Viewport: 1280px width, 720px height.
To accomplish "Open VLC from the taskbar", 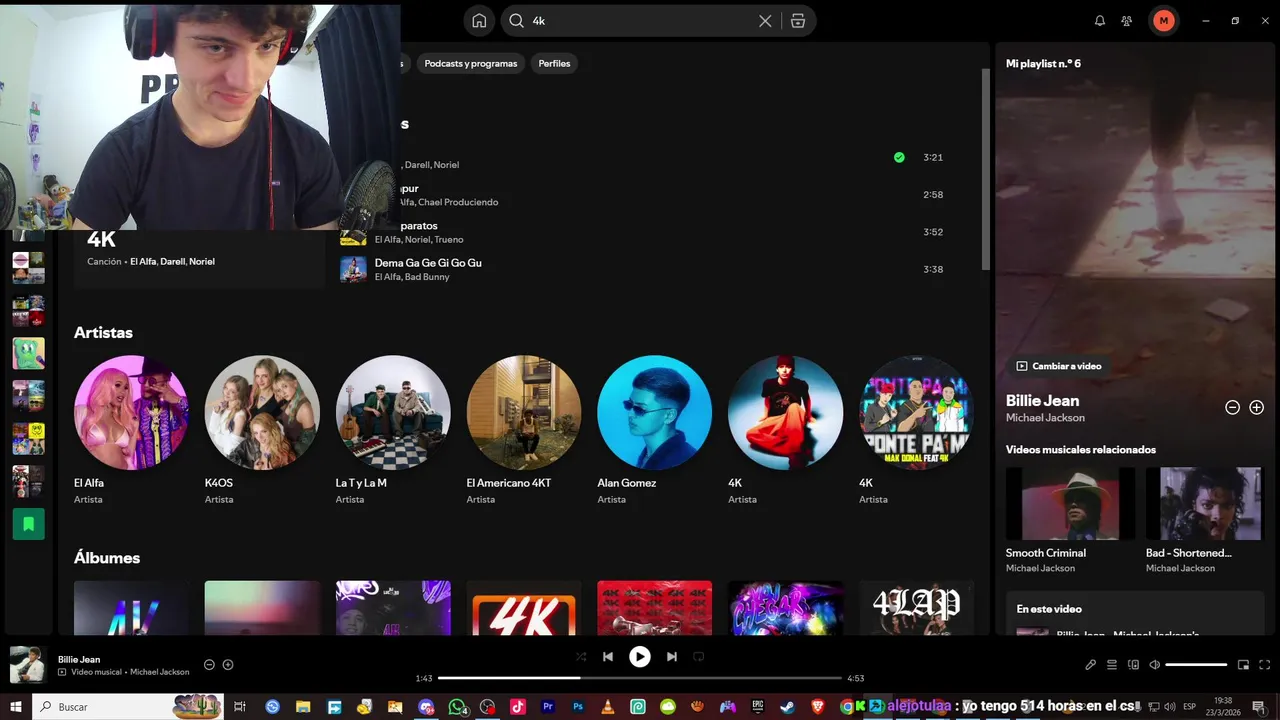I will pos(607,707).
